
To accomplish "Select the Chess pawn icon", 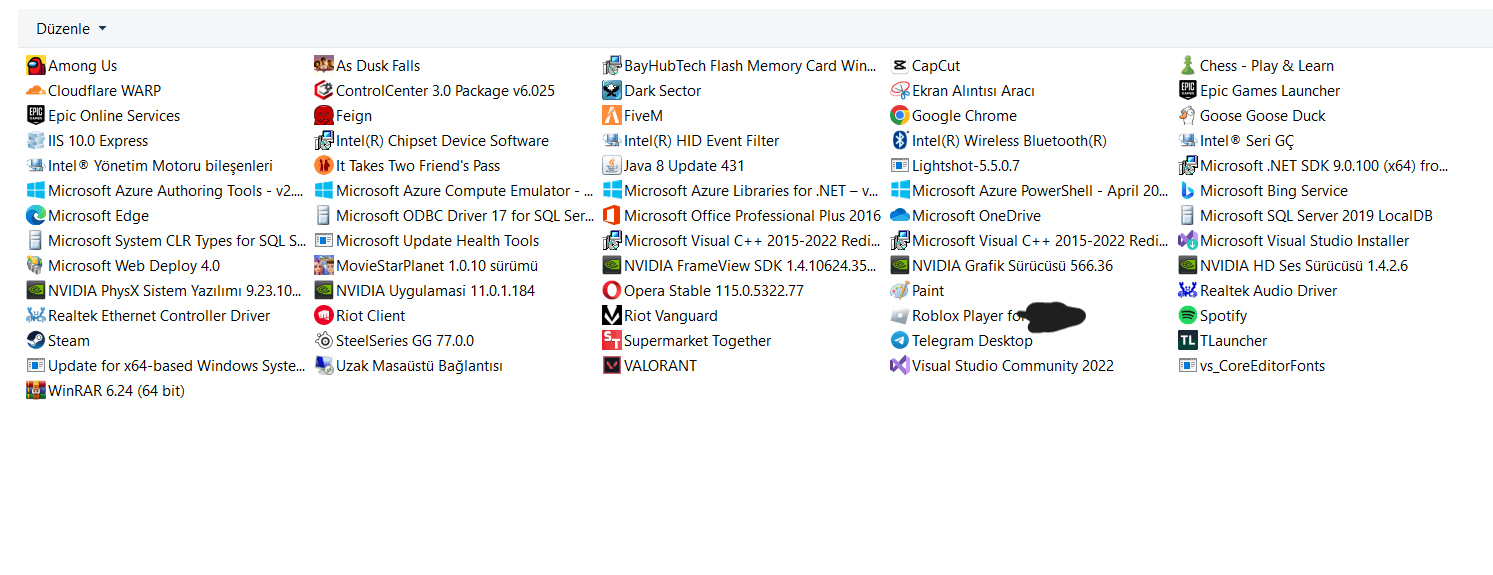I will [x=1188, y=66].
